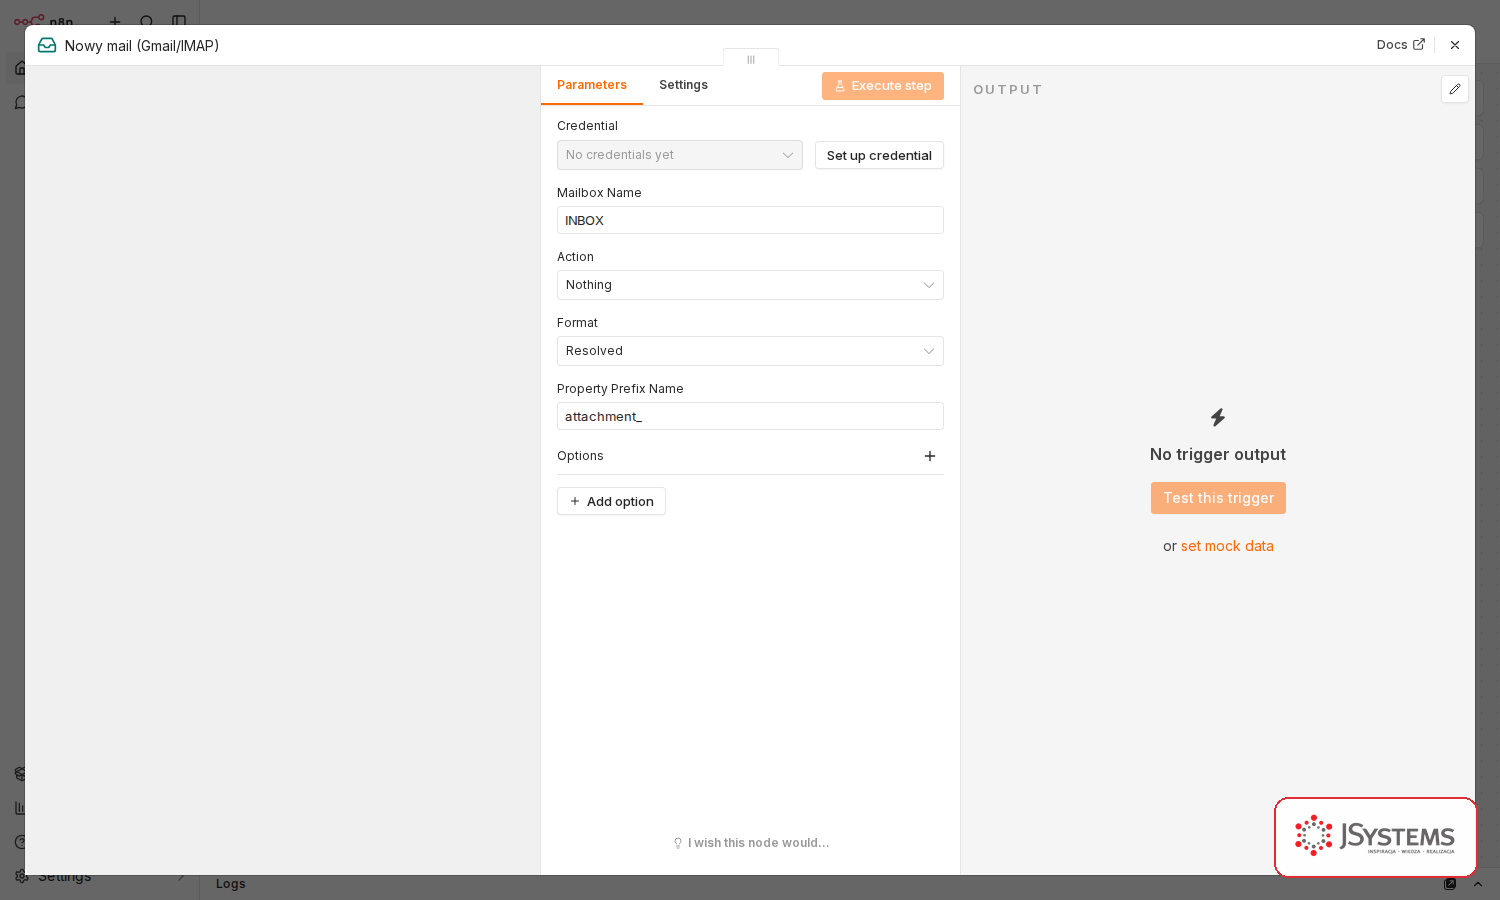Click the node title Nowy mail (Gmail/IMAP)
The image size is (1500, 900).
pyautogui.click(x=142, y=46)
